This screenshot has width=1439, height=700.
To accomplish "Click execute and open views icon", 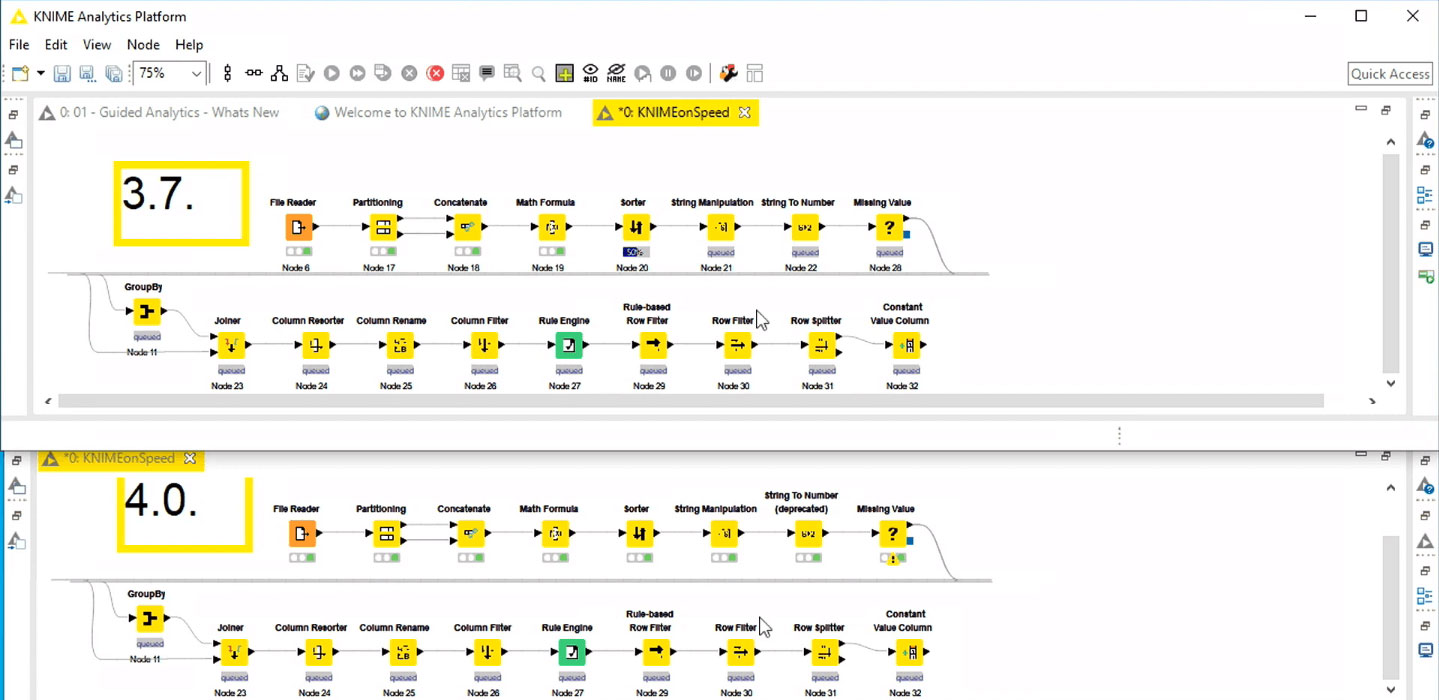I will click(x=382, y=73).
